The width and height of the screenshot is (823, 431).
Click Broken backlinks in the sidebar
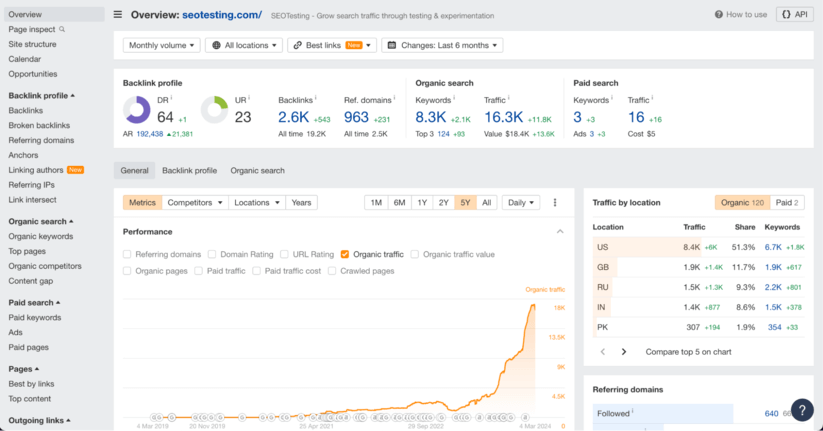39,125
